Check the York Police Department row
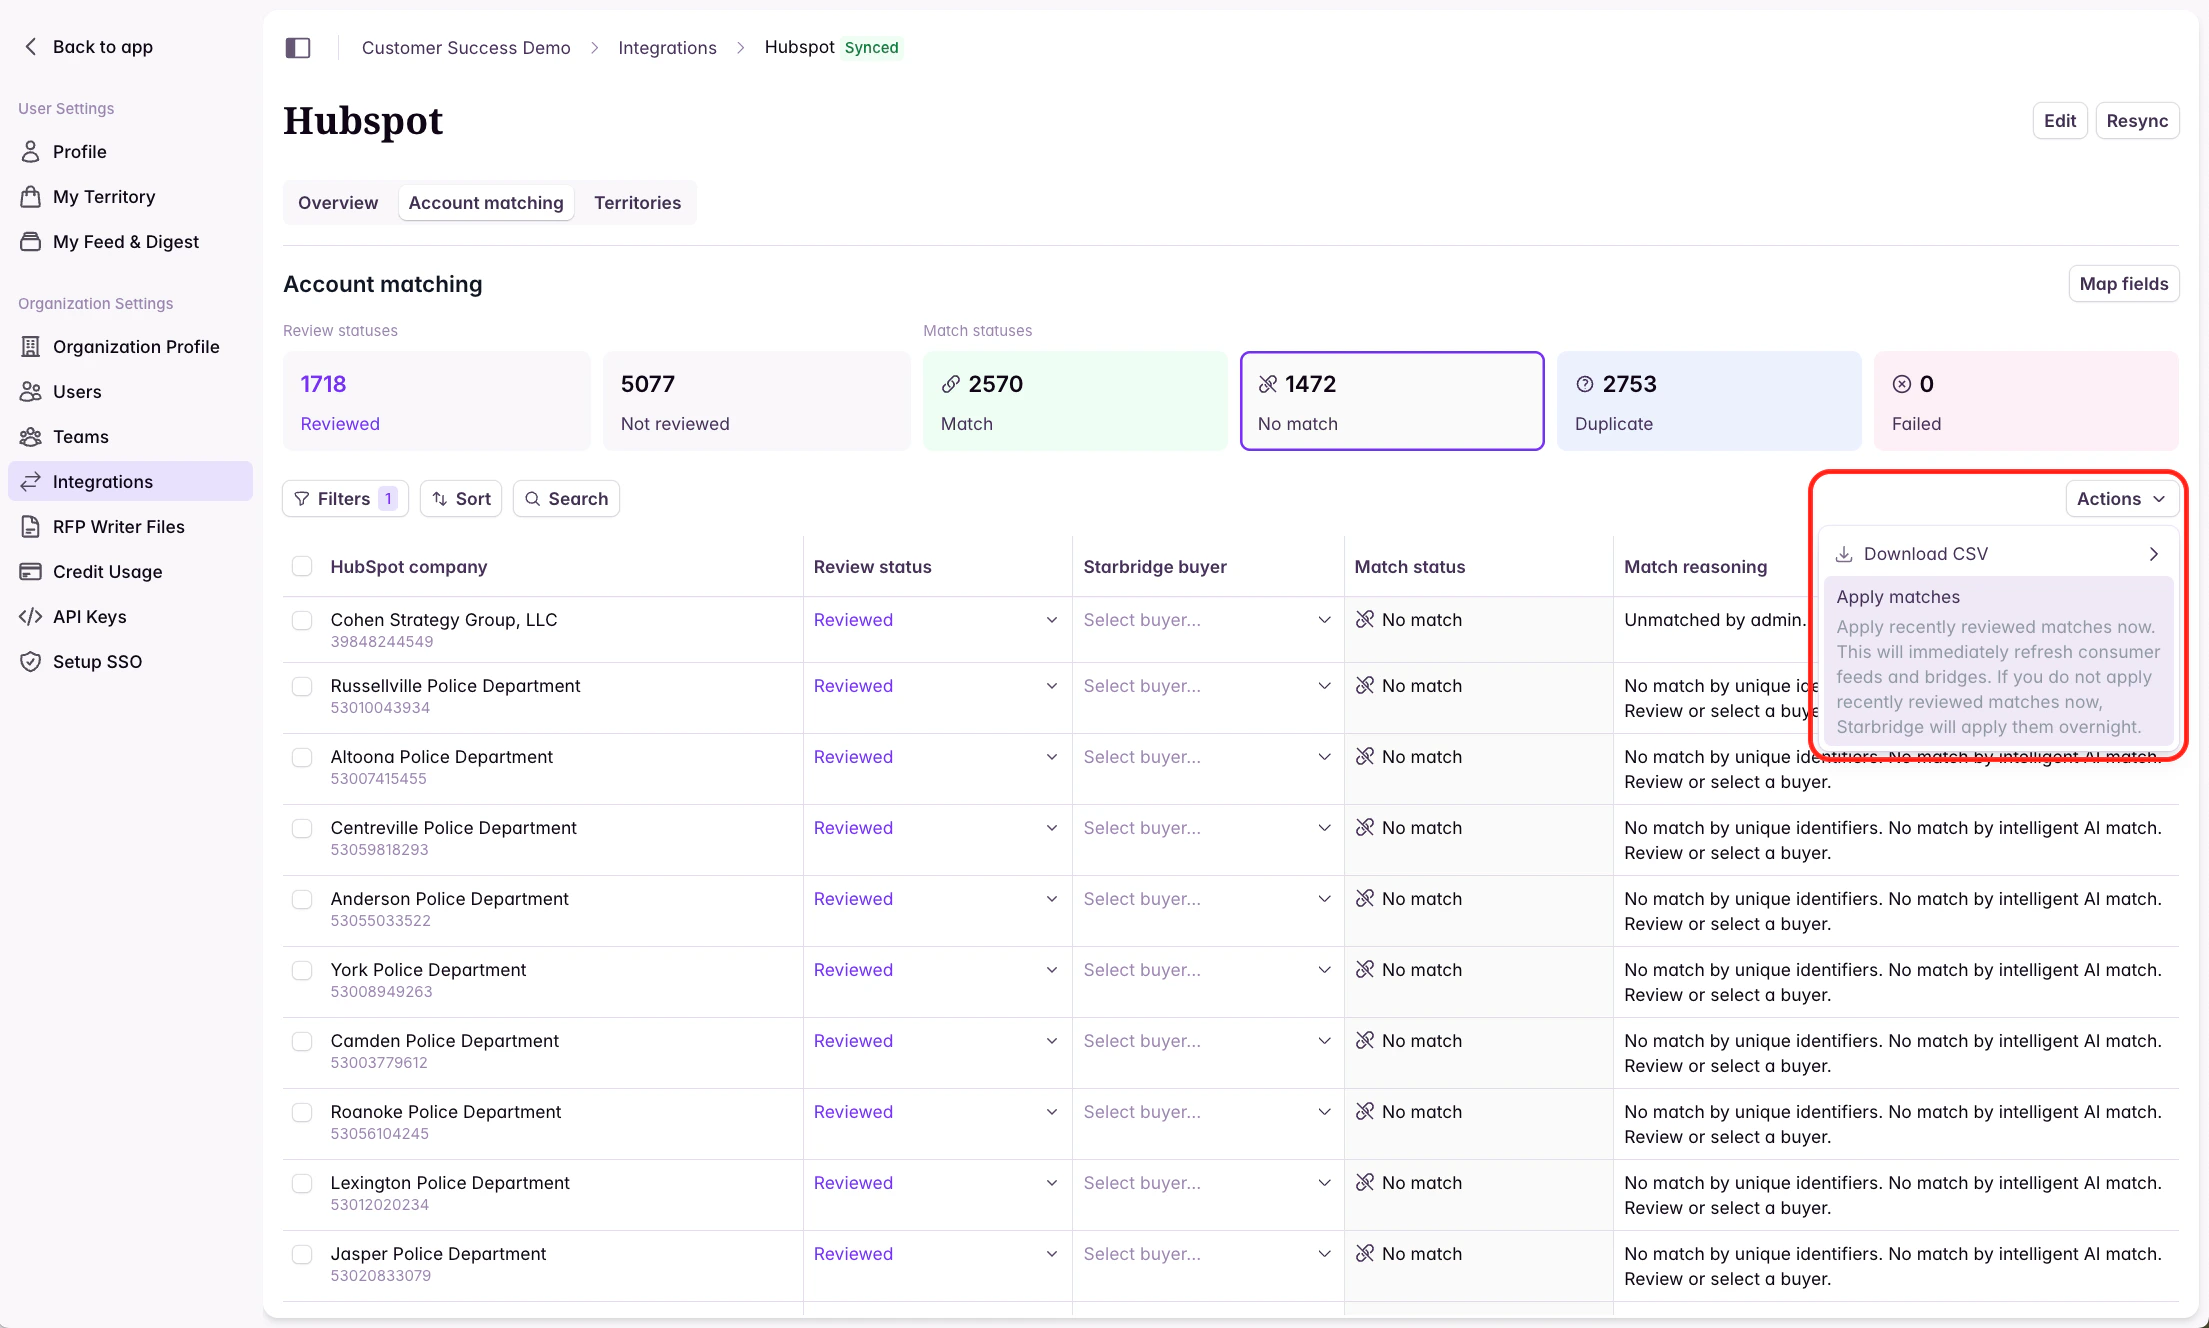This screenshot has width=2209, height=1328. tap(302, 970)
